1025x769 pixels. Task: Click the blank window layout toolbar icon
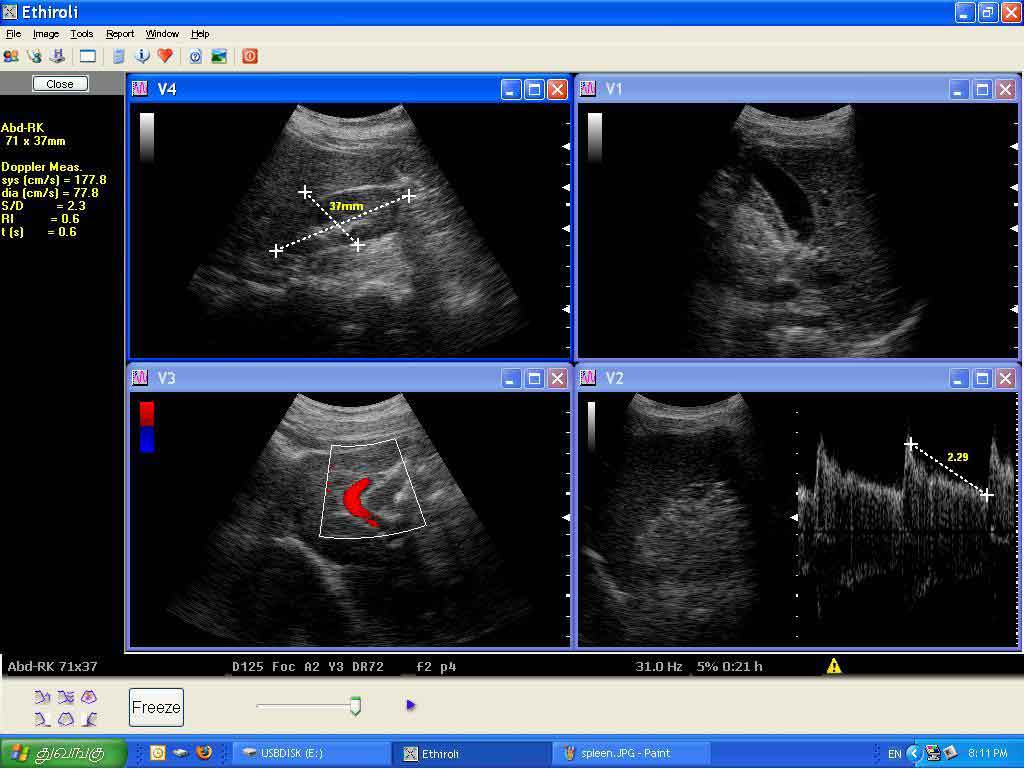pos(87,56)
